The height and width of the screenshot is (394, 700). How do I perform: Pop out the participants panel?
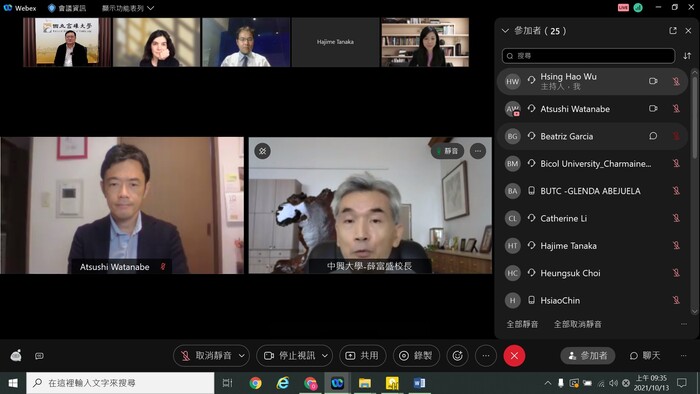coord(673,31)
